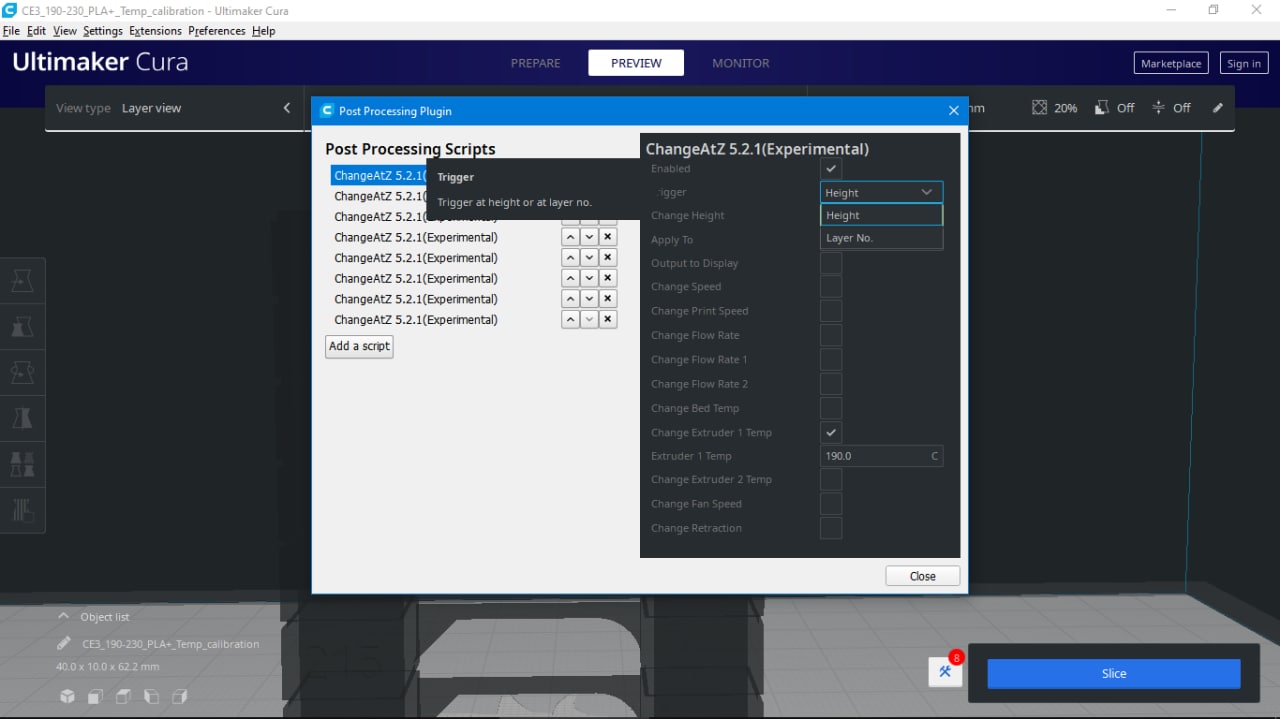Move the fifth ChangeAtZ script up
Screen dimensions: 1280x719
(x=570, y=258)
